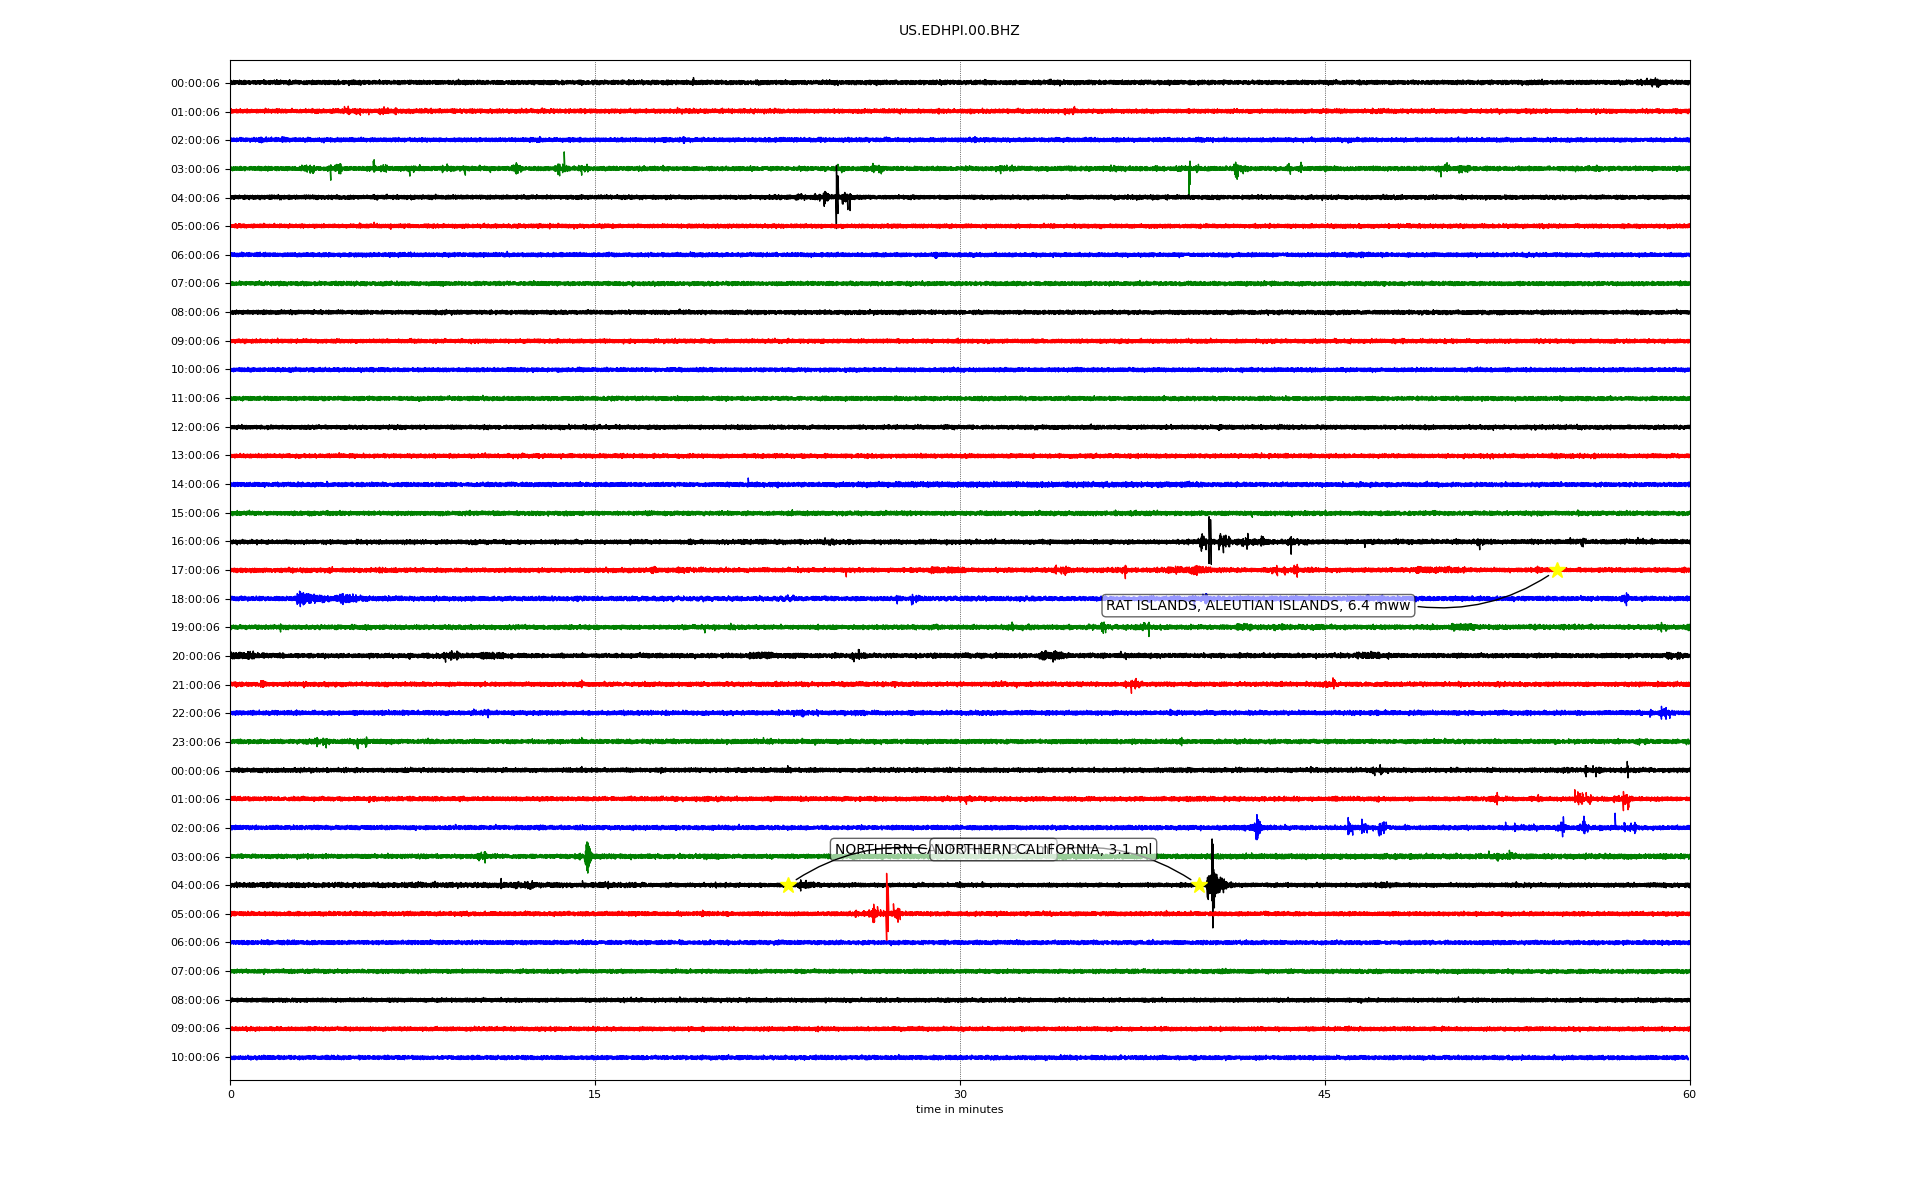Select the 17:00:06 row label
Image resolution: width=1920 pixels, height=1200 pixels.
click(x=195, y=570)
